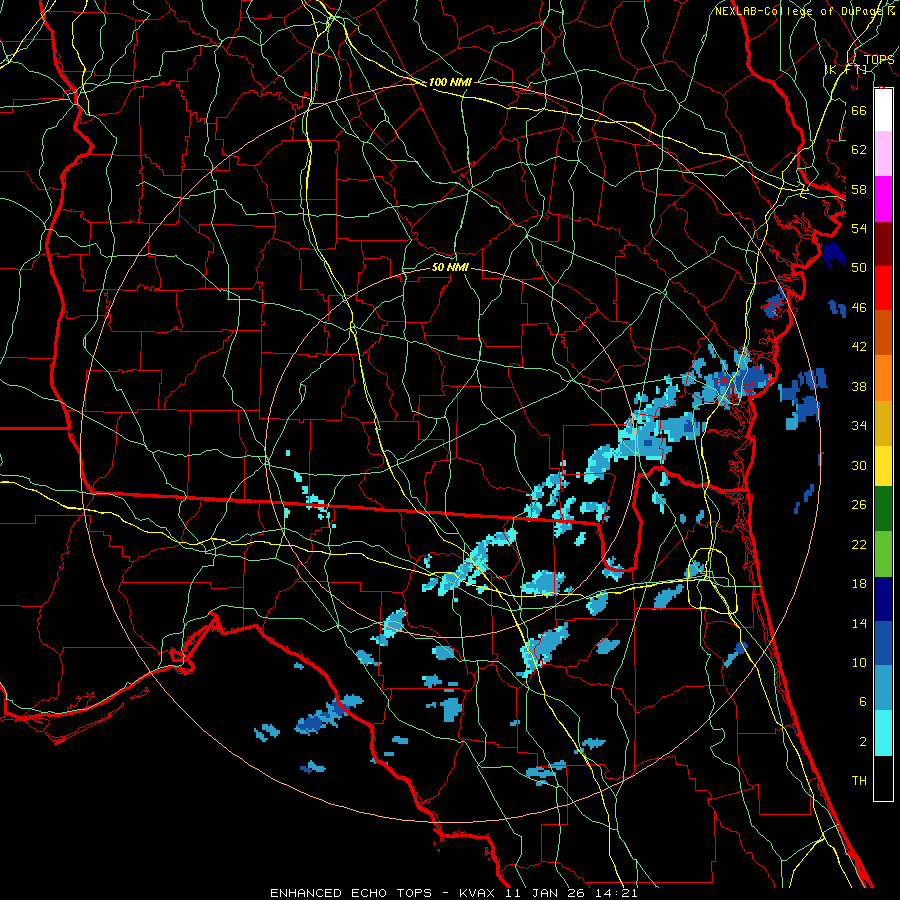Click the legend value 42

click(859, 347)
